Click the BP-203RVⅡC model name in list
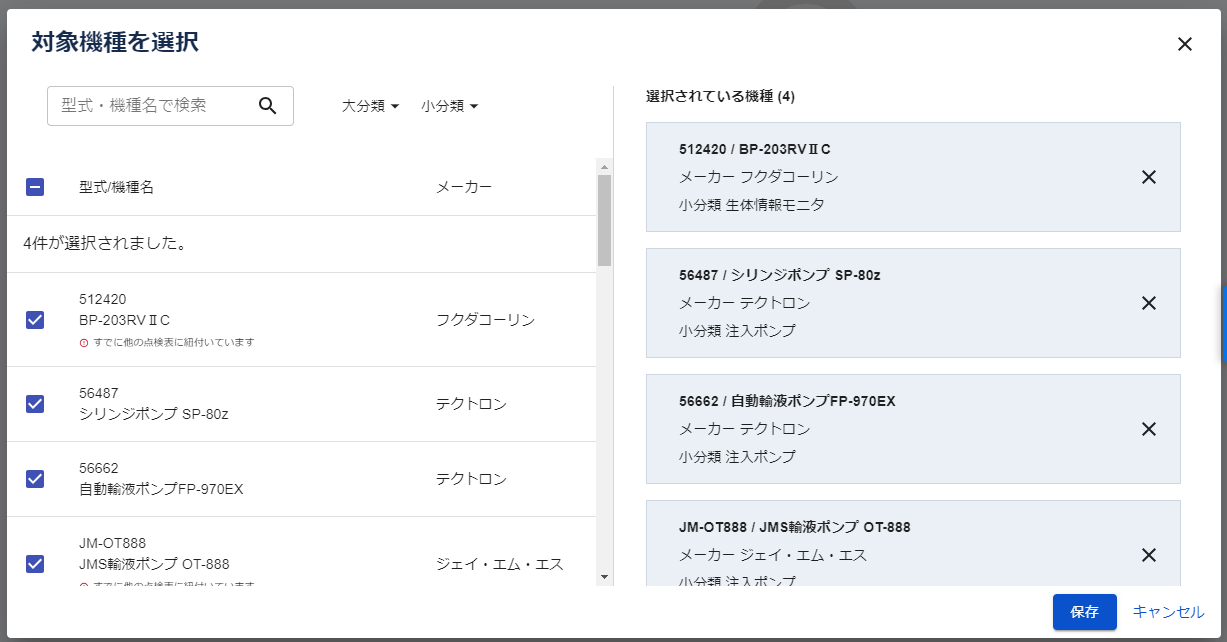The width and height of the screenshot is (1227, 642). (x=125, y=320)
